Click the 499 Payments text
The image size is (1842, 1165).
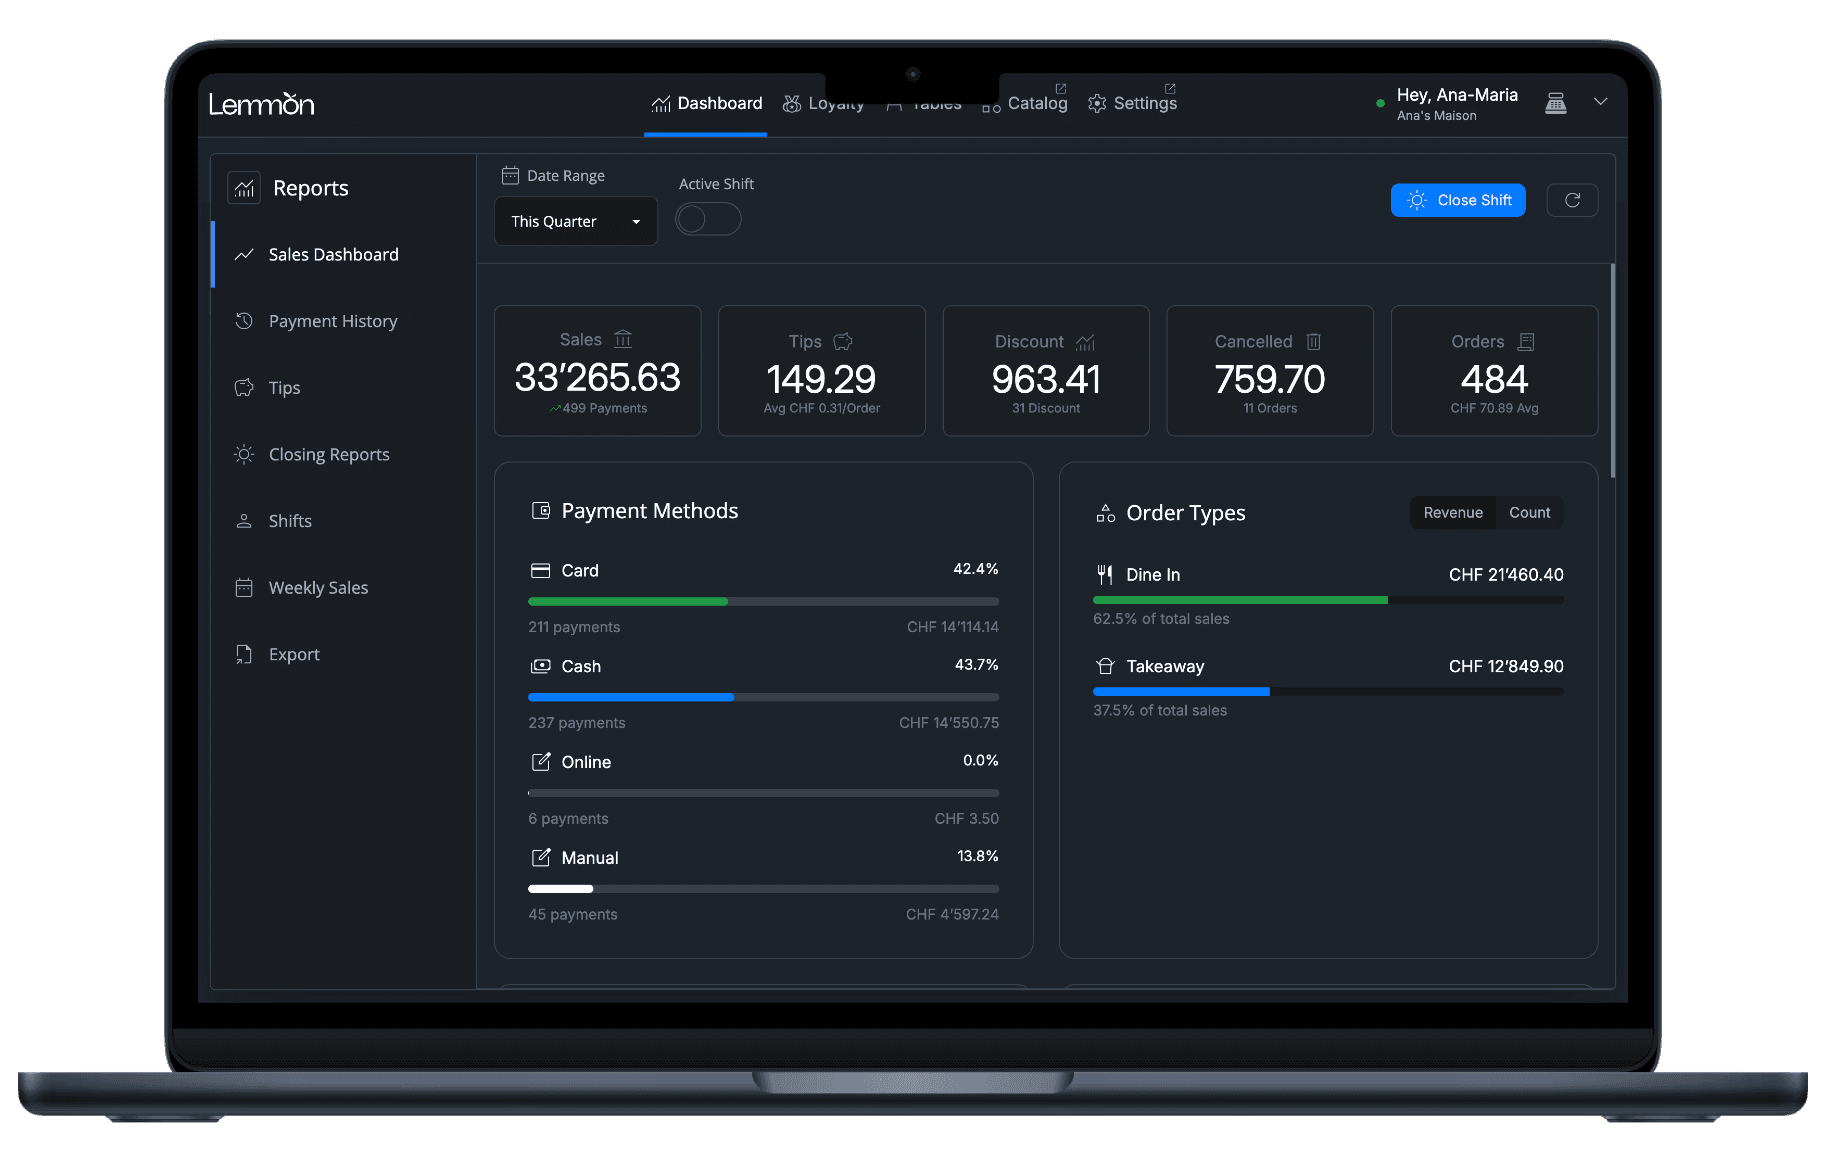[x=604, y=408]
